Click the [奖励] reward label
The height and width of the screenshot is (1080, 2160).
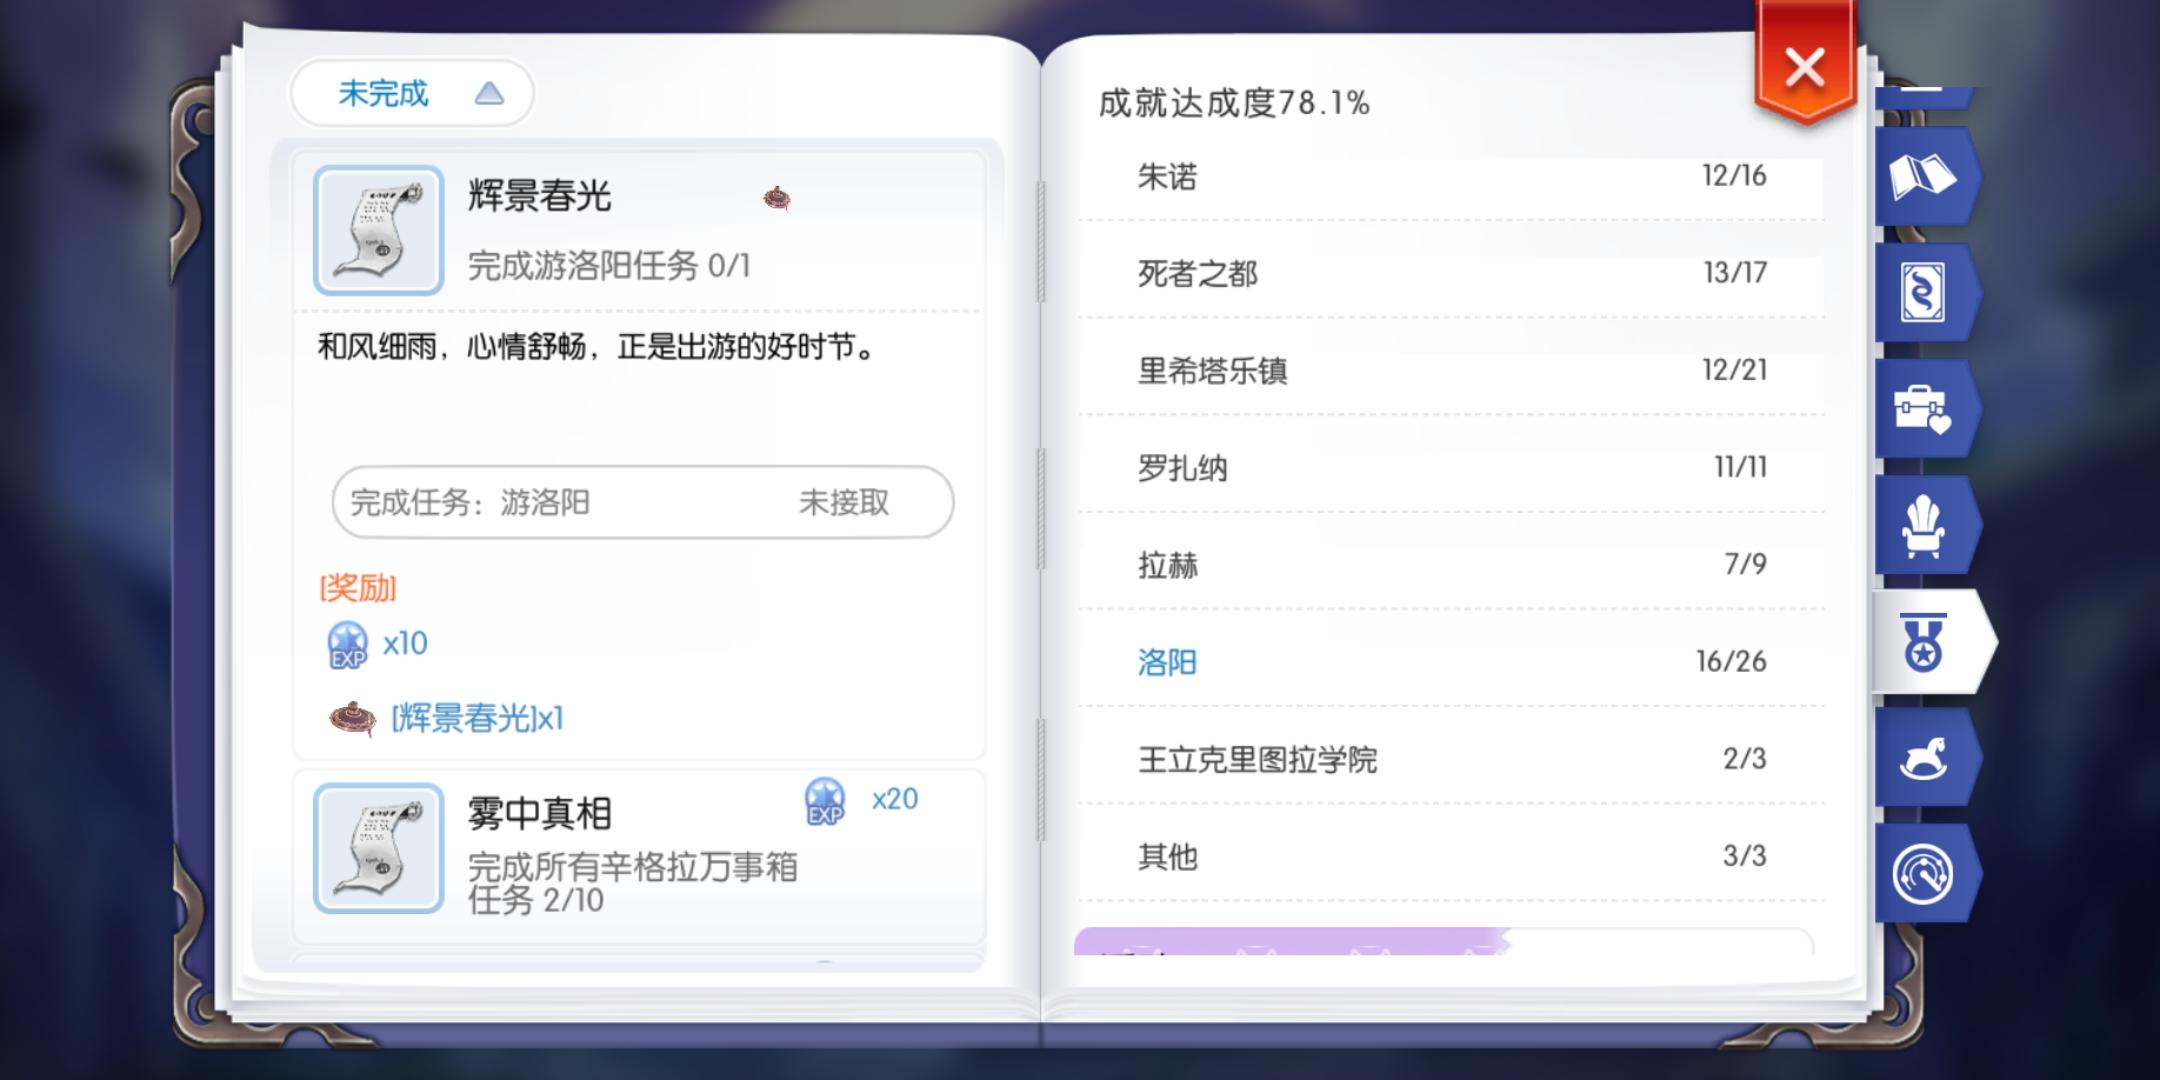[x=358, y=588]
